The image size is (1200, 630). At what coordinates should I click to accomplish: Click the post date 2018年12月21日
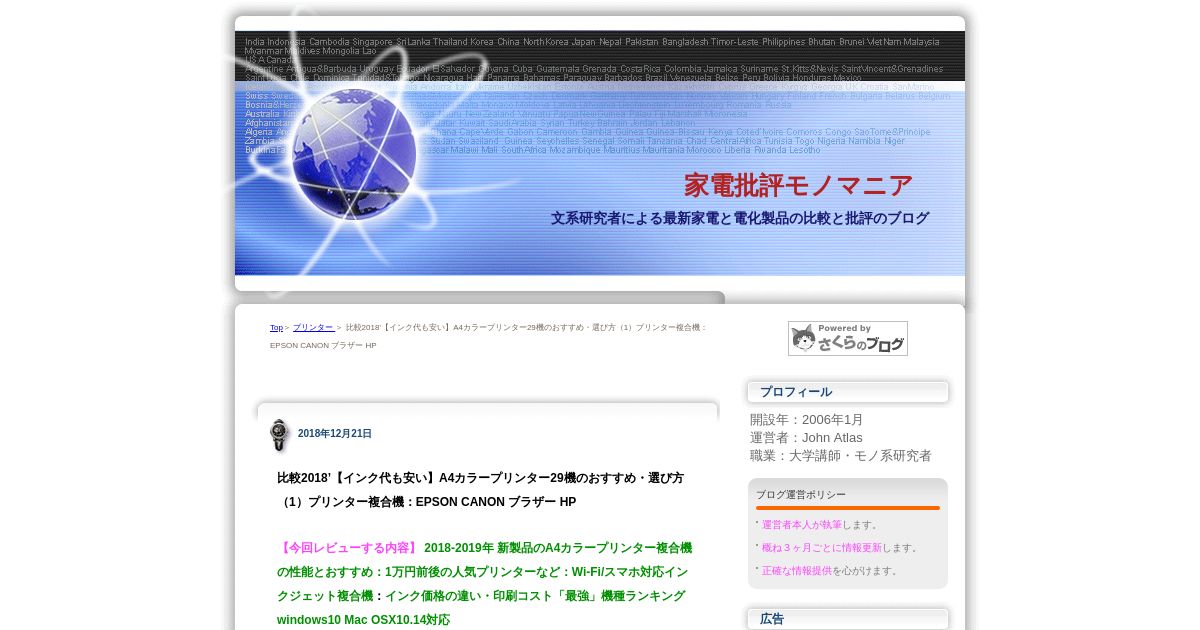[x=335, y=434]
